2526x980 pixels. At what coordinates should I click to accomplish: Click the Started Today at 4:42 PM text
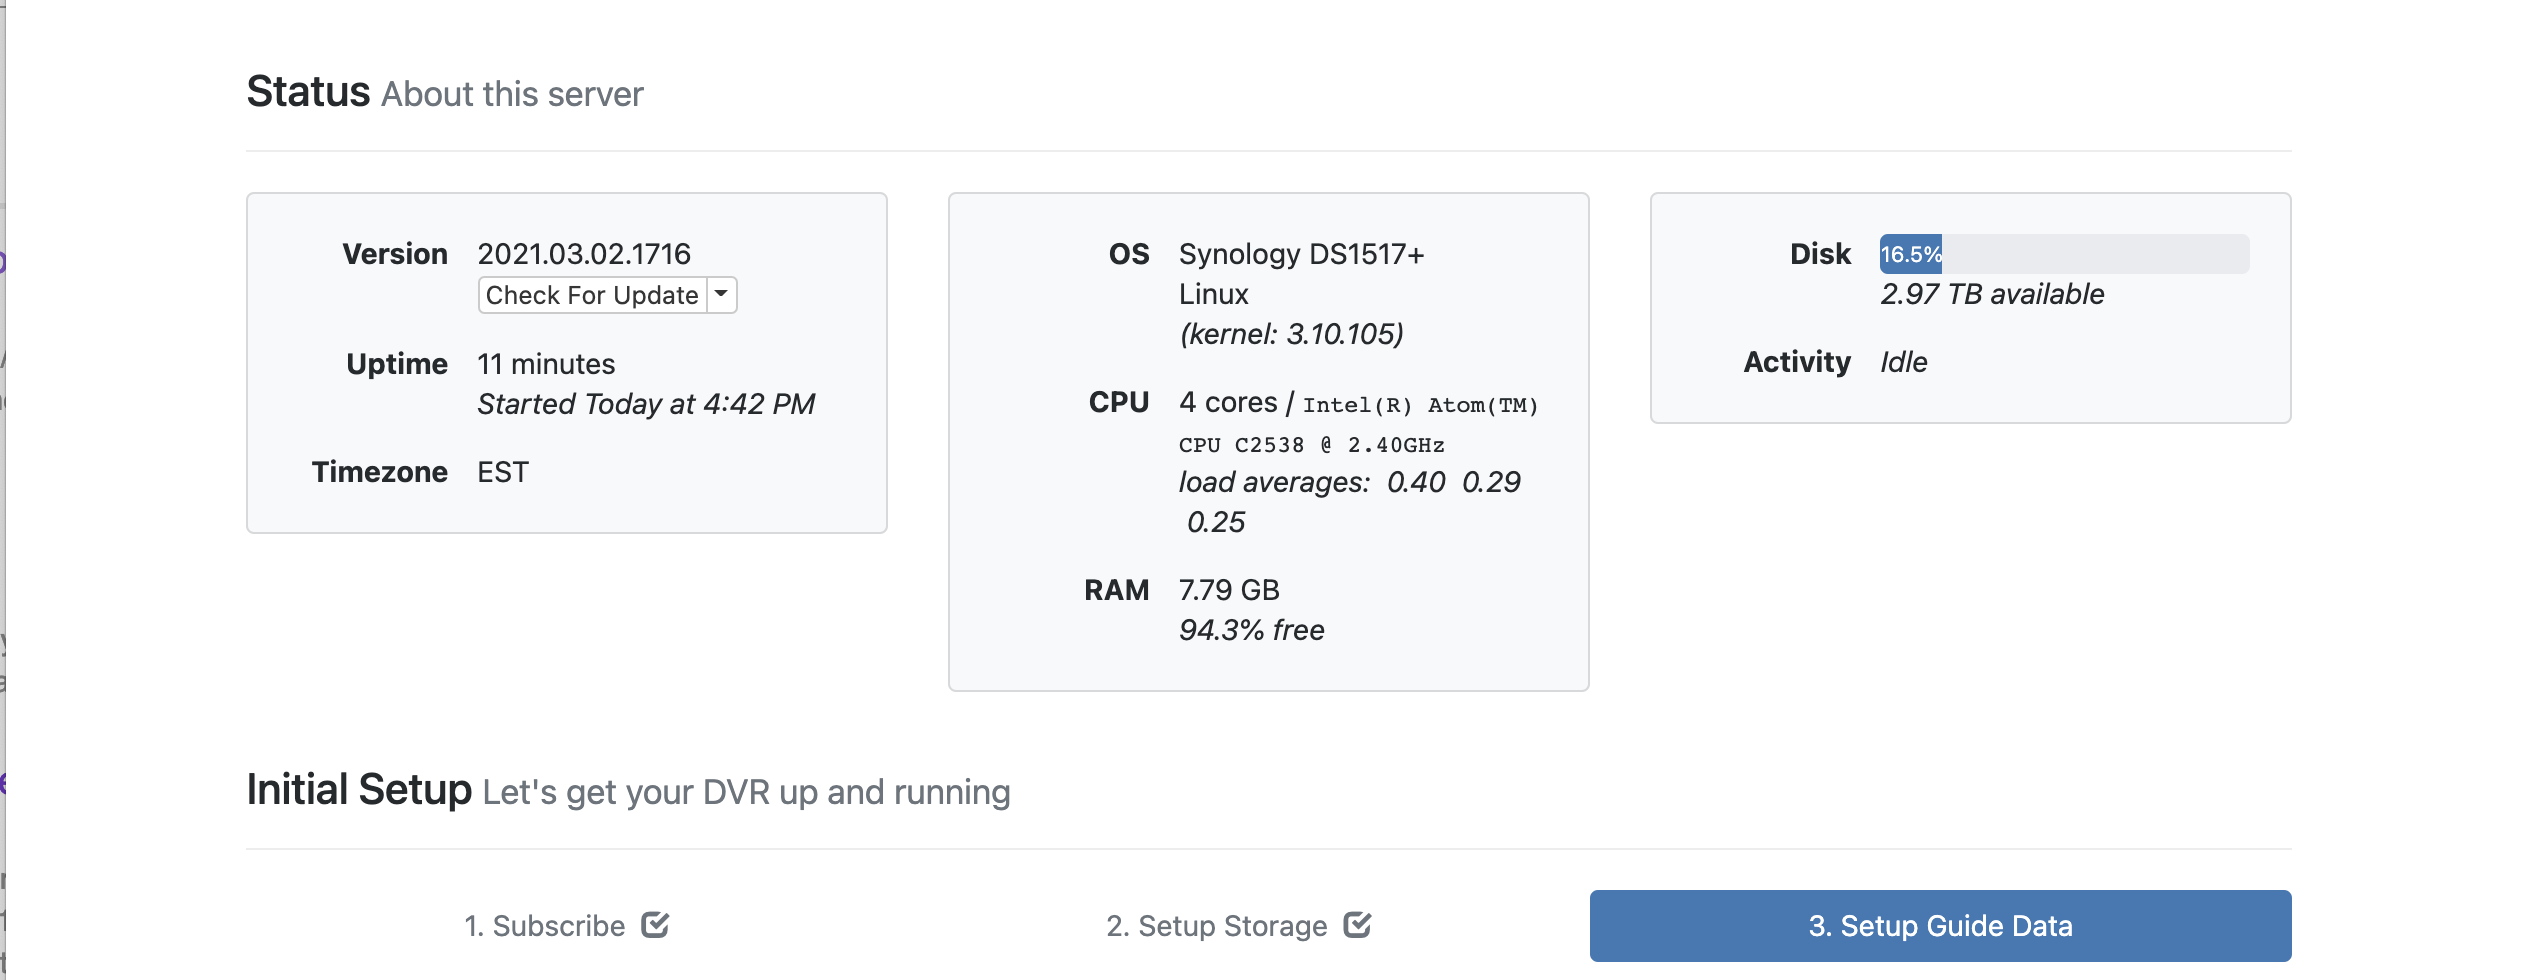point(646,404)
